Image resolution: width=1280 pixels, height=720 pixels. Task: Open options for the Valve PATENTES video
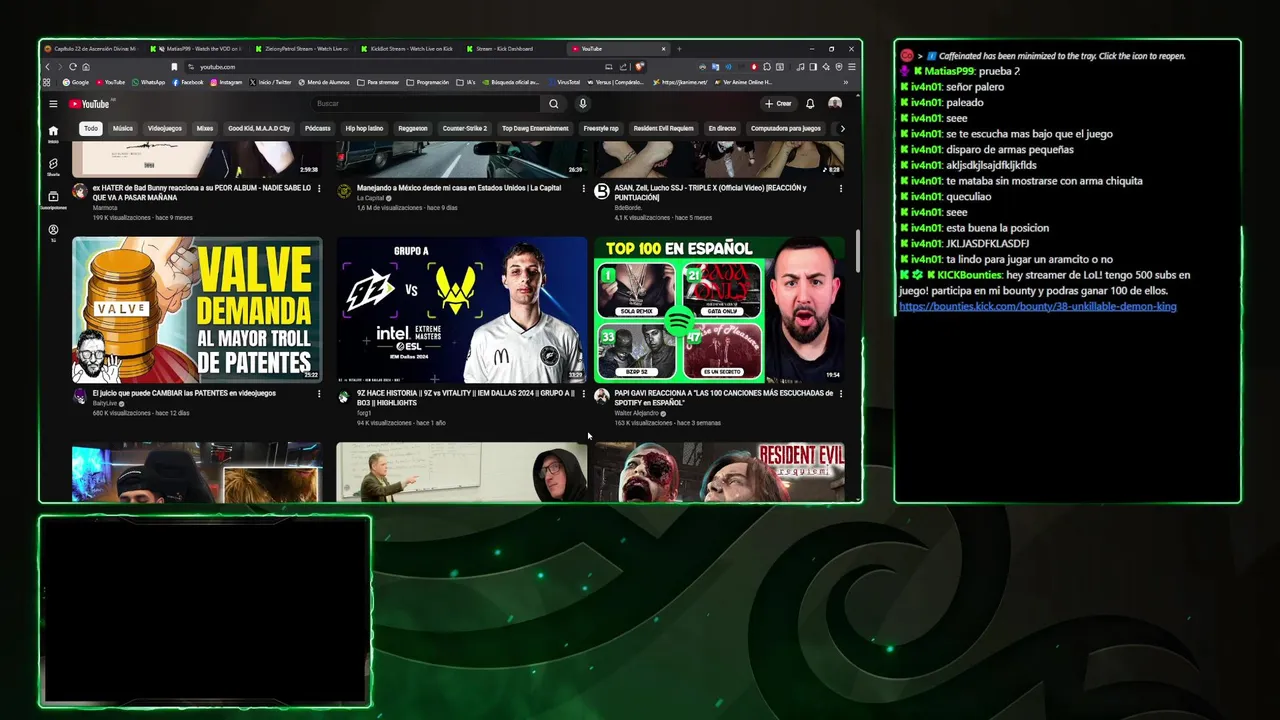[319, 394]
